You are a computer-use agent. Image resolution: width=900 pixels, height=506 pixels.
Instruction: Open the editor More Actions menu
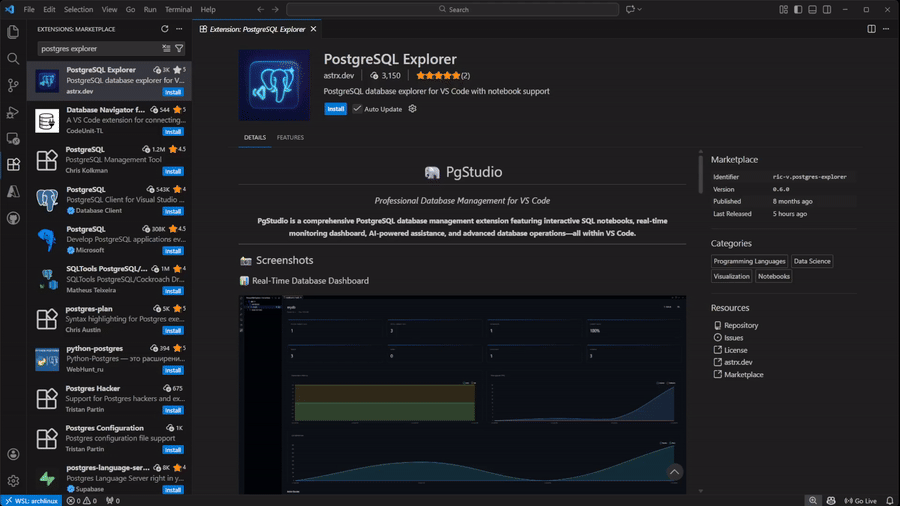click(886, 29)
